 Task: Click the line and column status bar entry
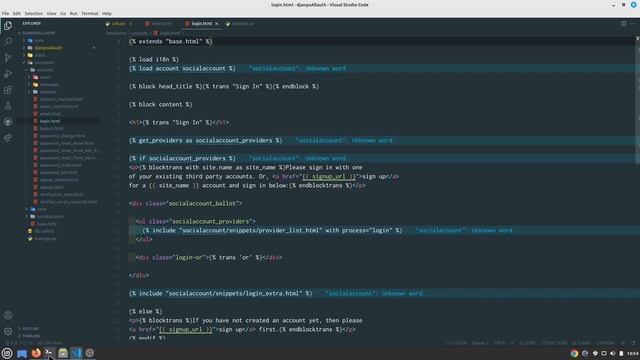(x=456, y=343)
